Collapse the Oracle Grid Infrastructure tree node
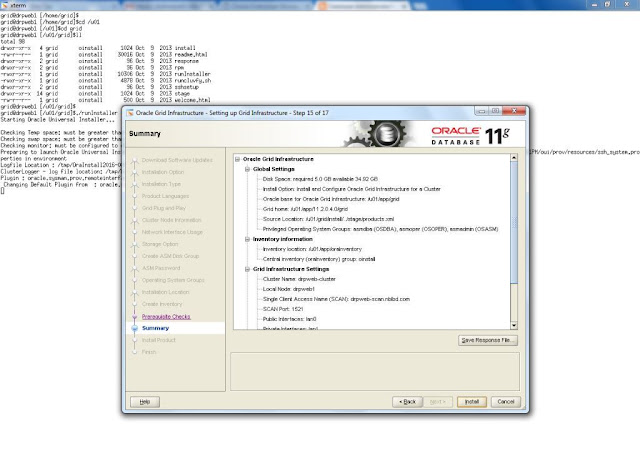 coord(238,159)
